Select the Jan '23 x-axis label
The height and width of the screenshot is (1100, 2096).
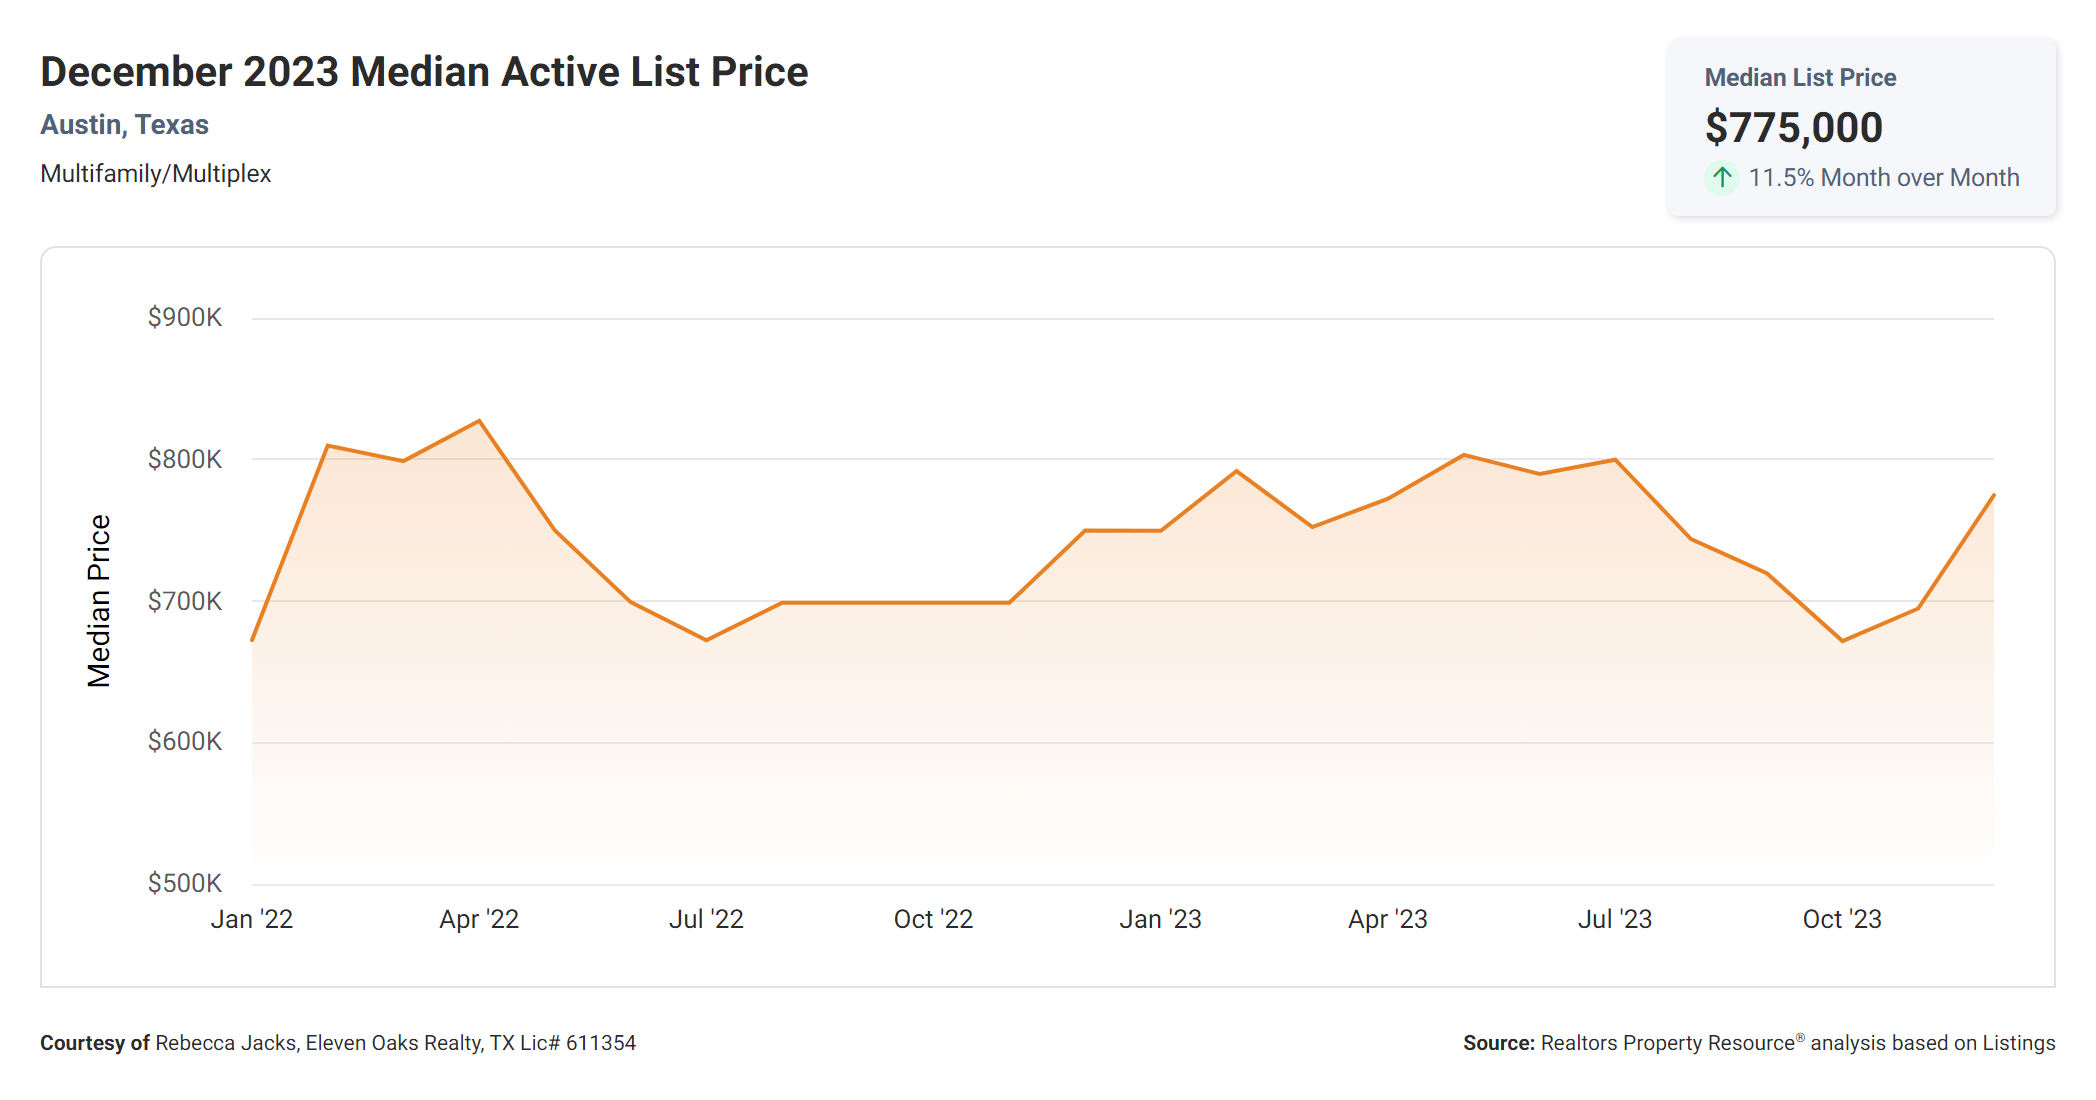[x=1160, y=919]
